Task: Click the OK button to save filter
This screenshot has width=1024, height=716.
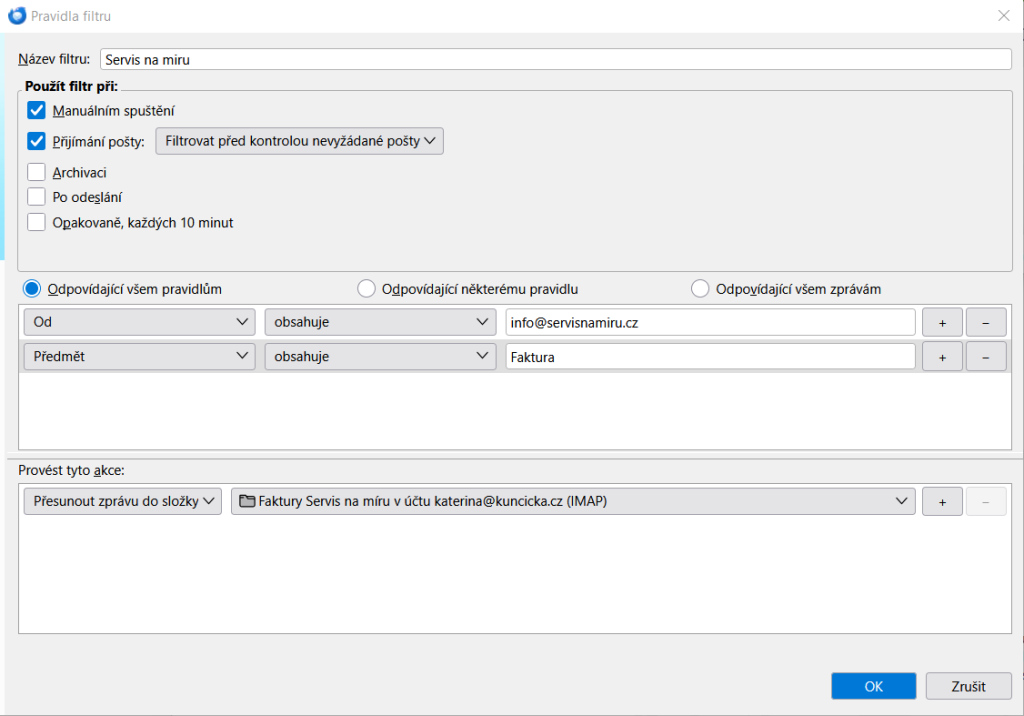Action: [x=873, y=686]
